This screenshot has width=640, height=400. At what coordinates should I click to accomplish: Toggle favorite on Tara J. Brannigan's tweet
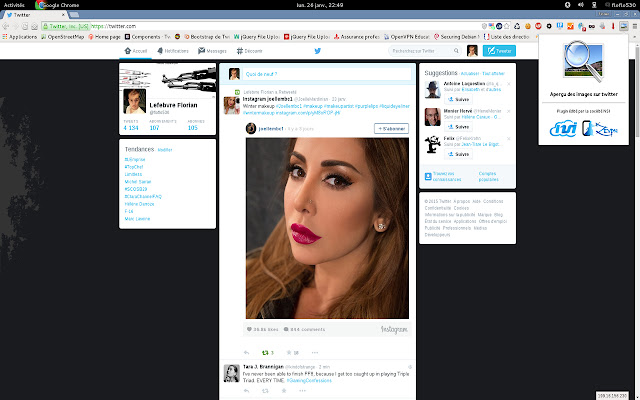tap(284, 391)
